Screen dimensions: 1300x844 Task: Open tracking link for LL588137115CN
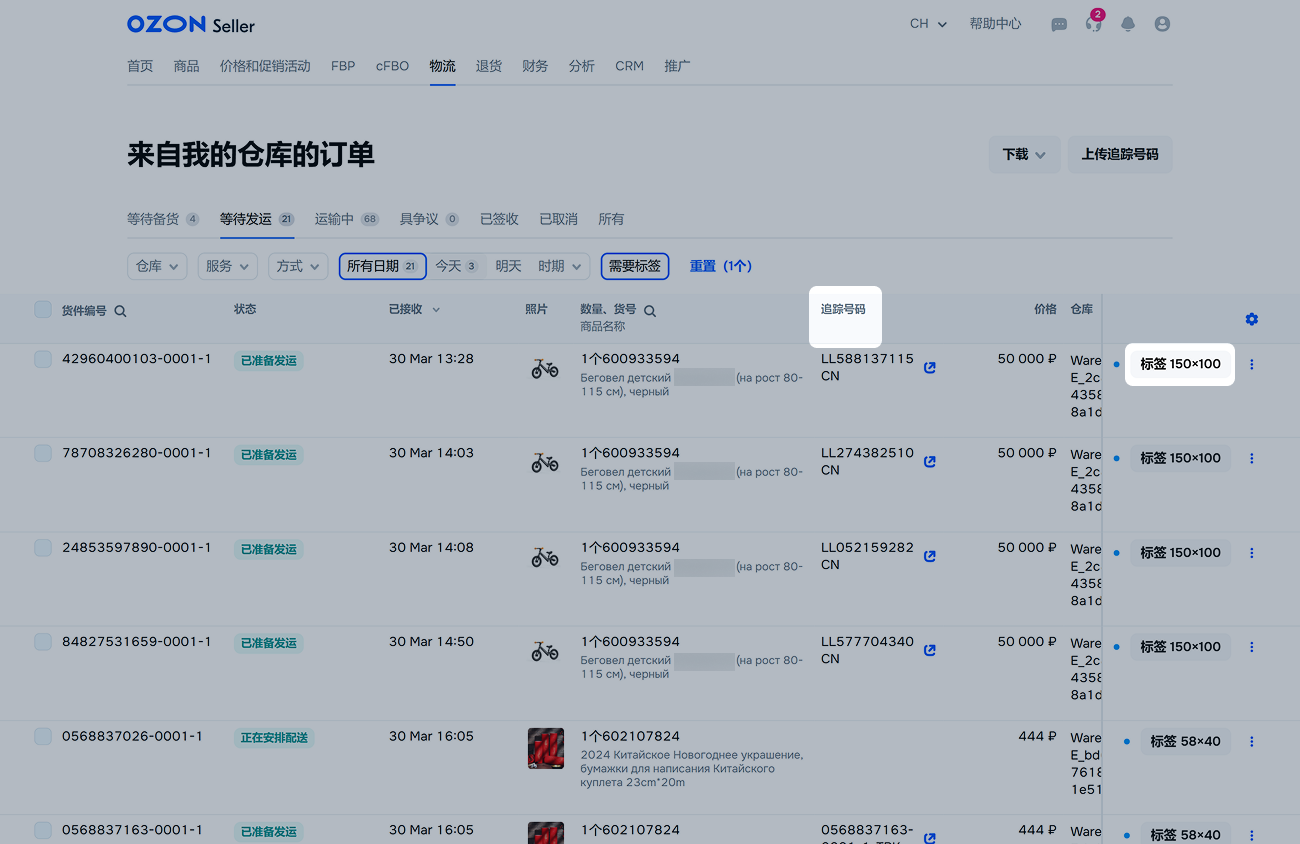[930, 368]
